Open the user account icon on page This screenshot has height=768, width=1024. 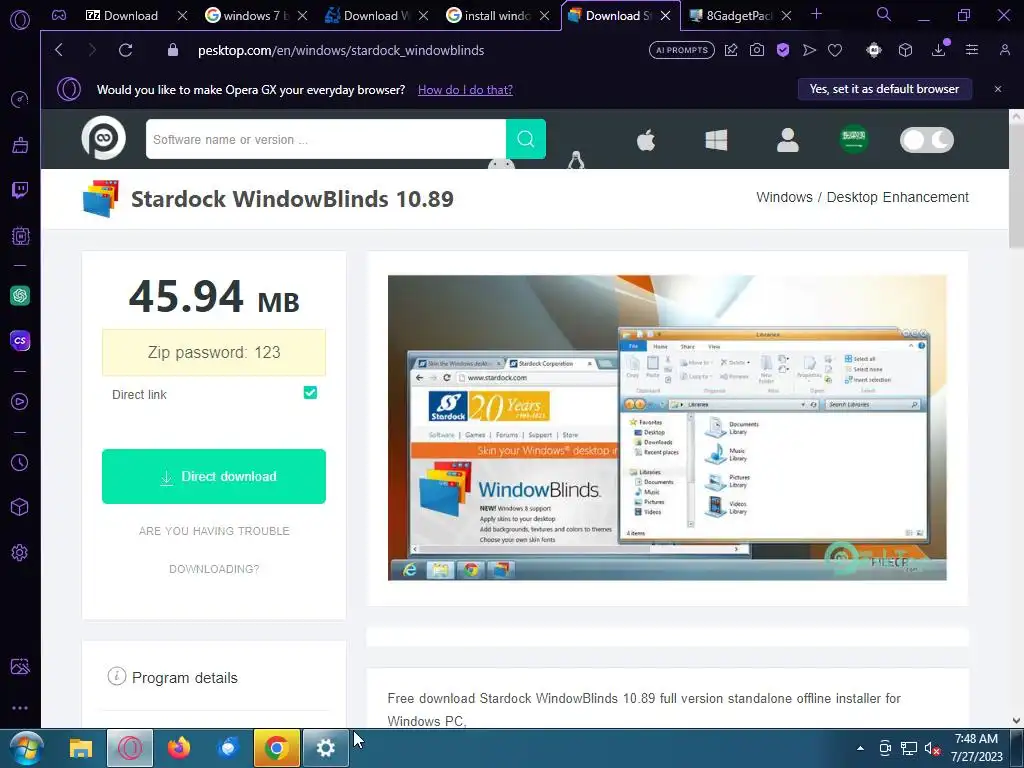point(788,140)
